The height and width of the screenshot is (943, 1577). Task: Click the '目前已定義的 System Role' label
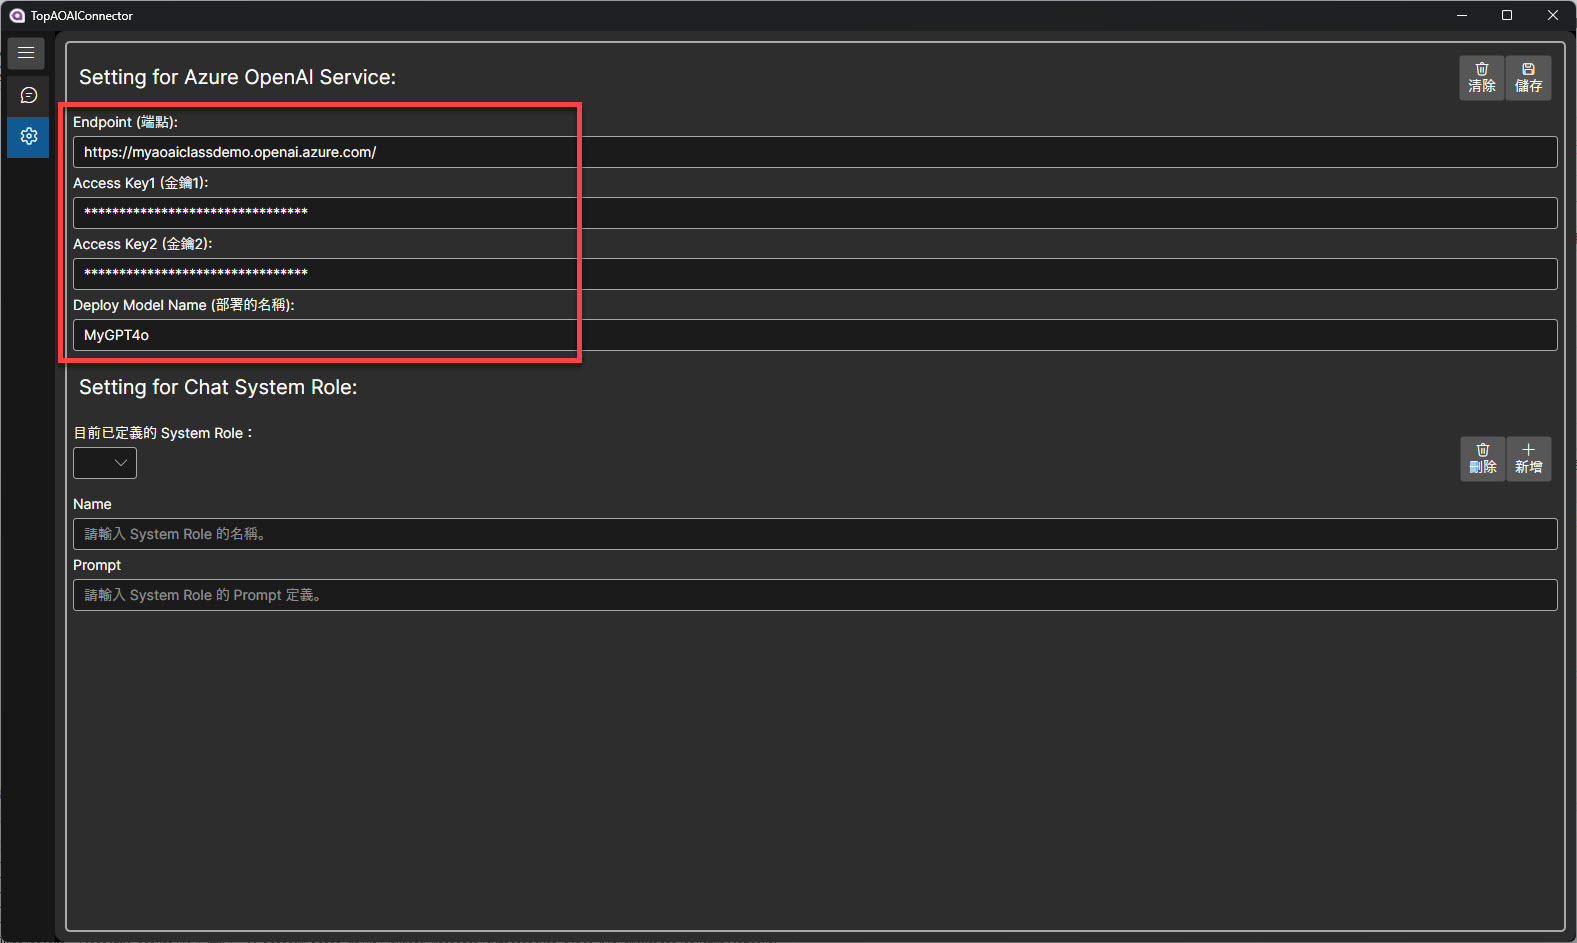[x=163, y=433]
